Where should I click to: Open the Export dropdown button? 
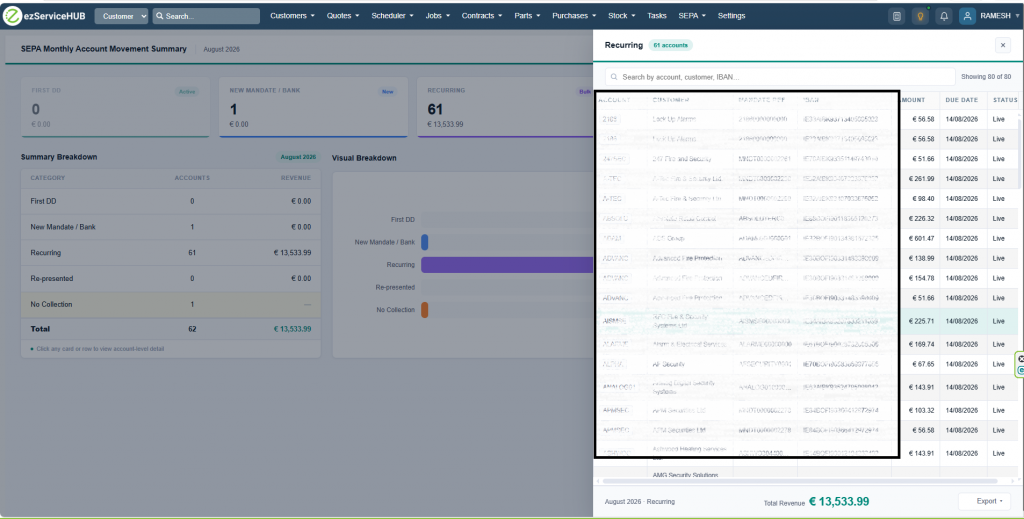[984, 501]
